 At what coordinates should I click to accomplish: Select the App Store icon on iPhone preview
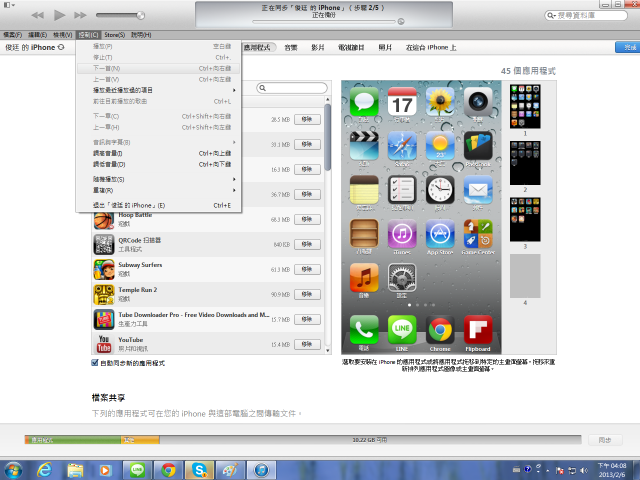click(440, 233)
